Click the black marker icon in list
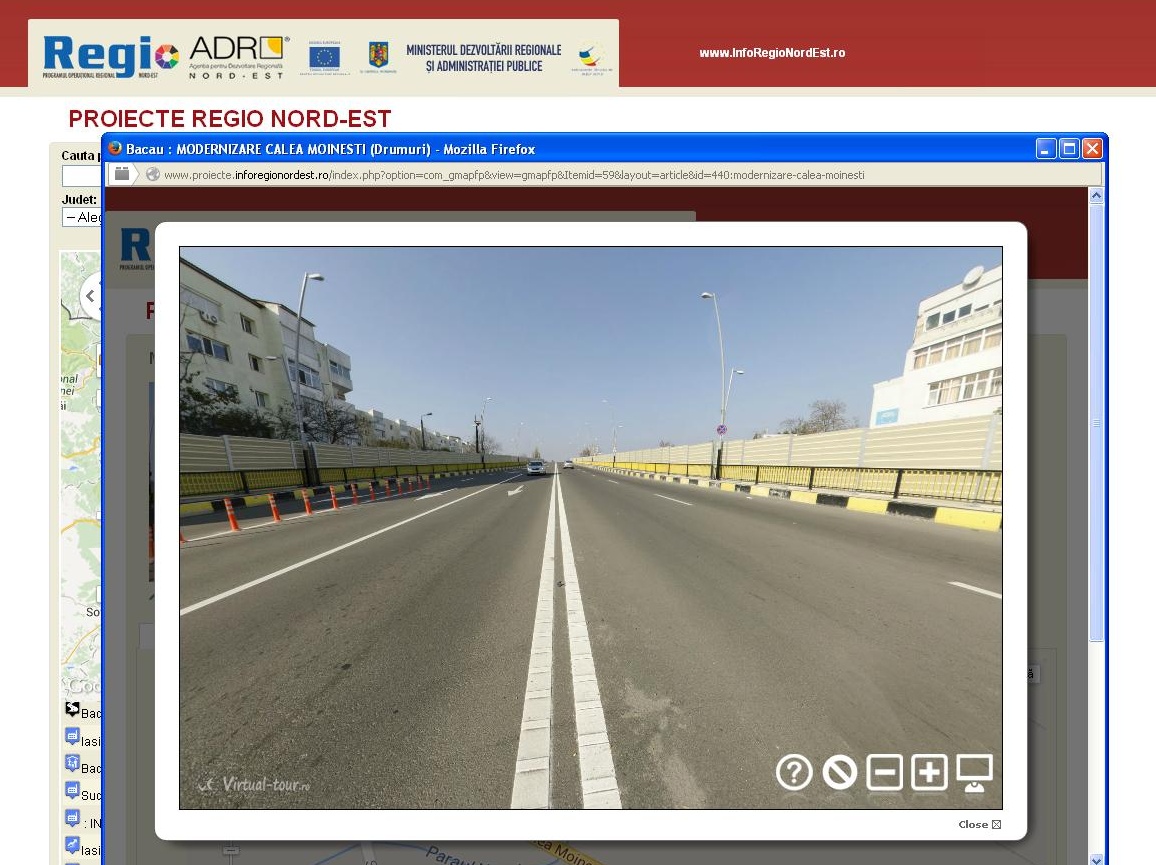 pyautogui.click(x=72, y=710)
